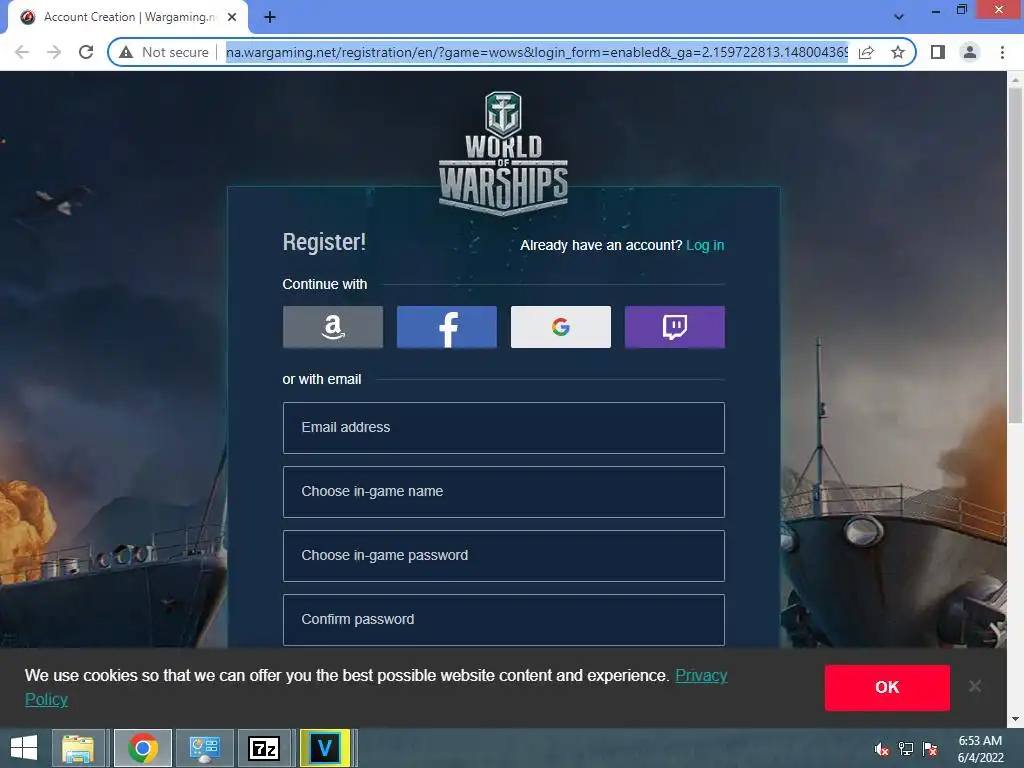Continue registration with Facebook

[447, 327]
